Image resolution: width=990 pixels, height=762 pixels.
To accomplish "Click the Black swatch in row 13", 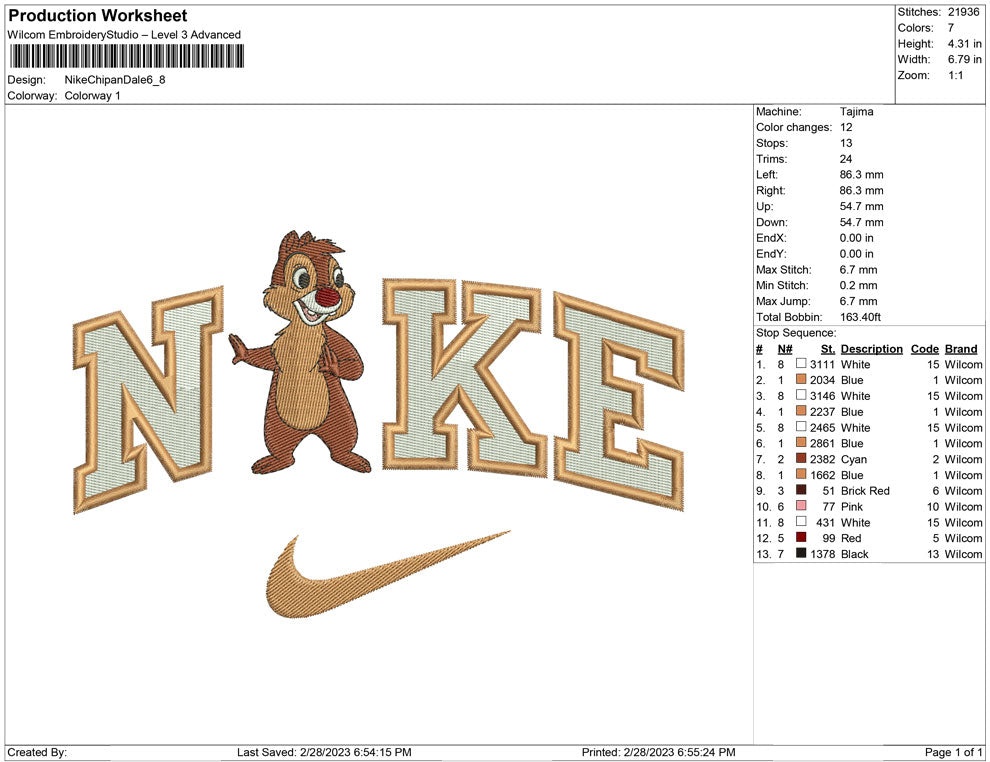I will point(801,553).
